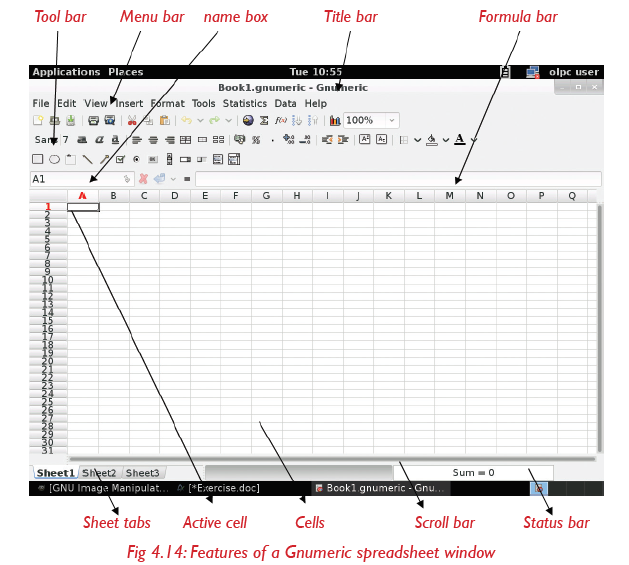Click the Merge cells icon

pyautogui.click(x=203, y=140)
